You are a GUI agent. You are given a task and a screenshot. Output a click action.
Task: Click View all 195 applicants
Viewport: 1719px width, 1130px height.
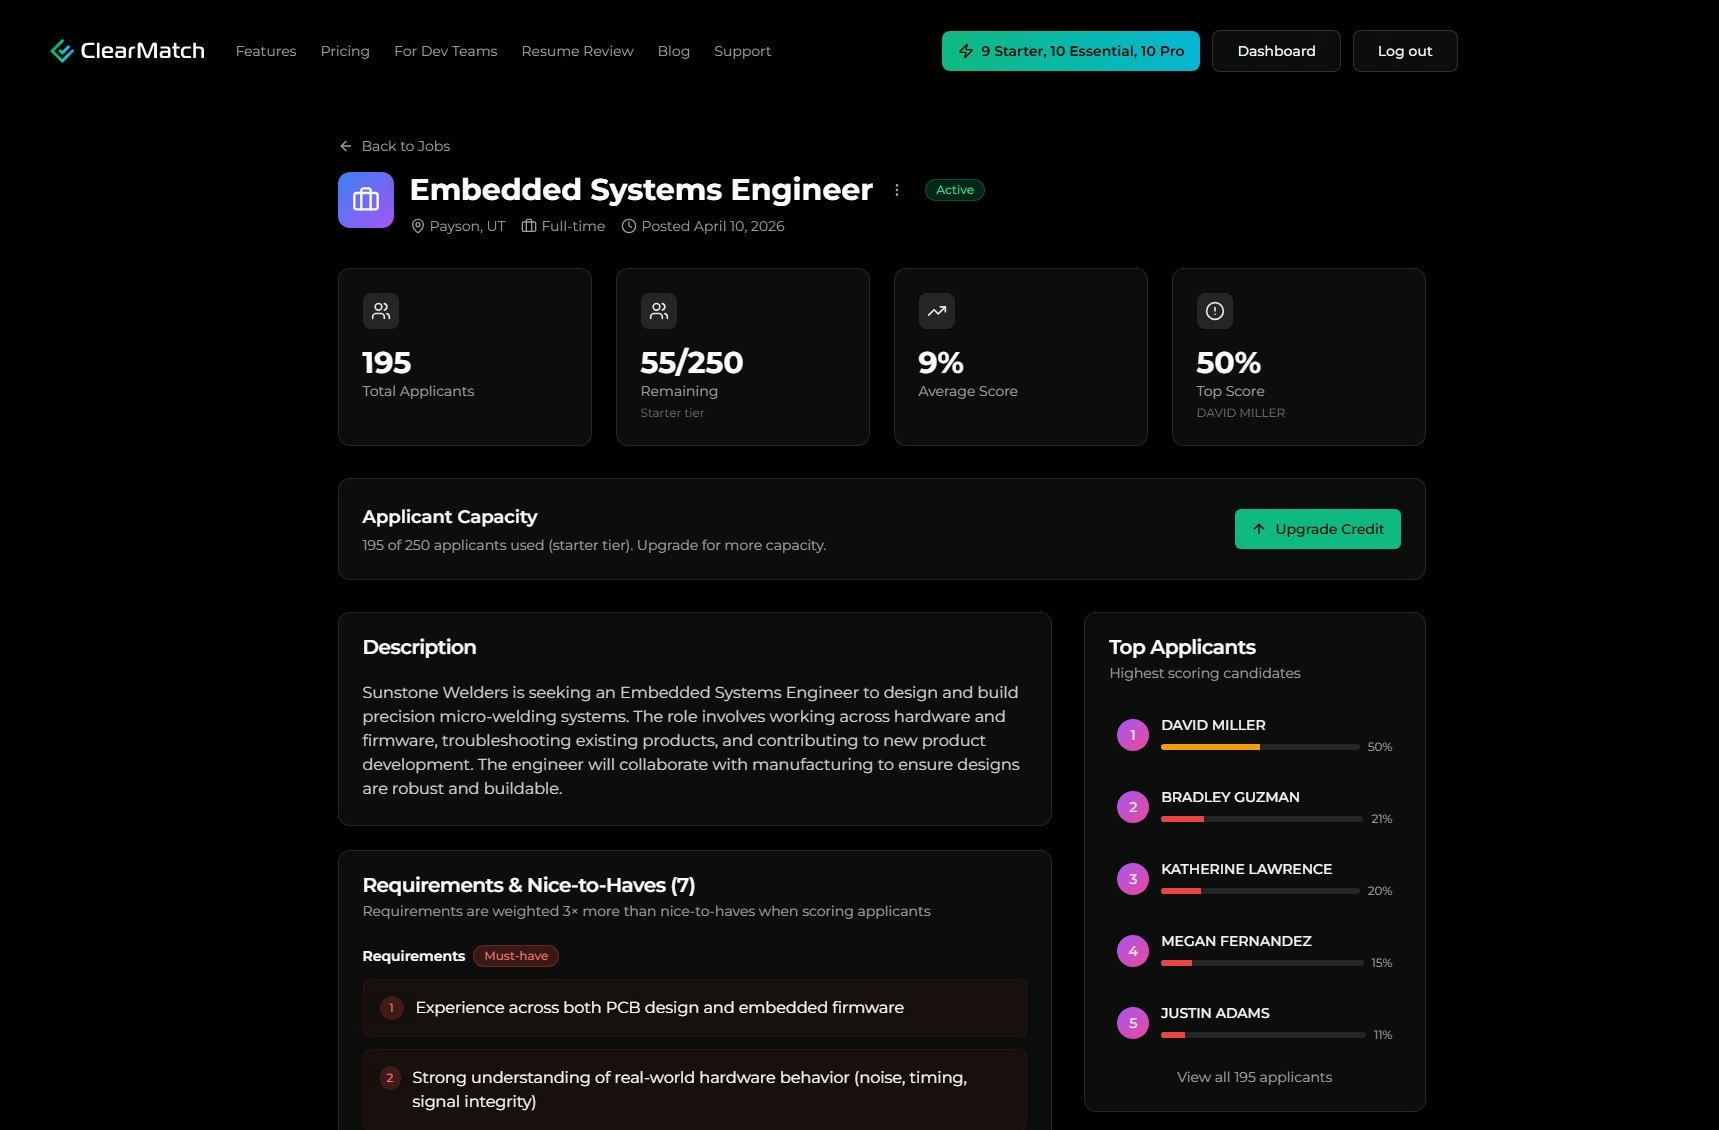(x=1254, y=1077)
